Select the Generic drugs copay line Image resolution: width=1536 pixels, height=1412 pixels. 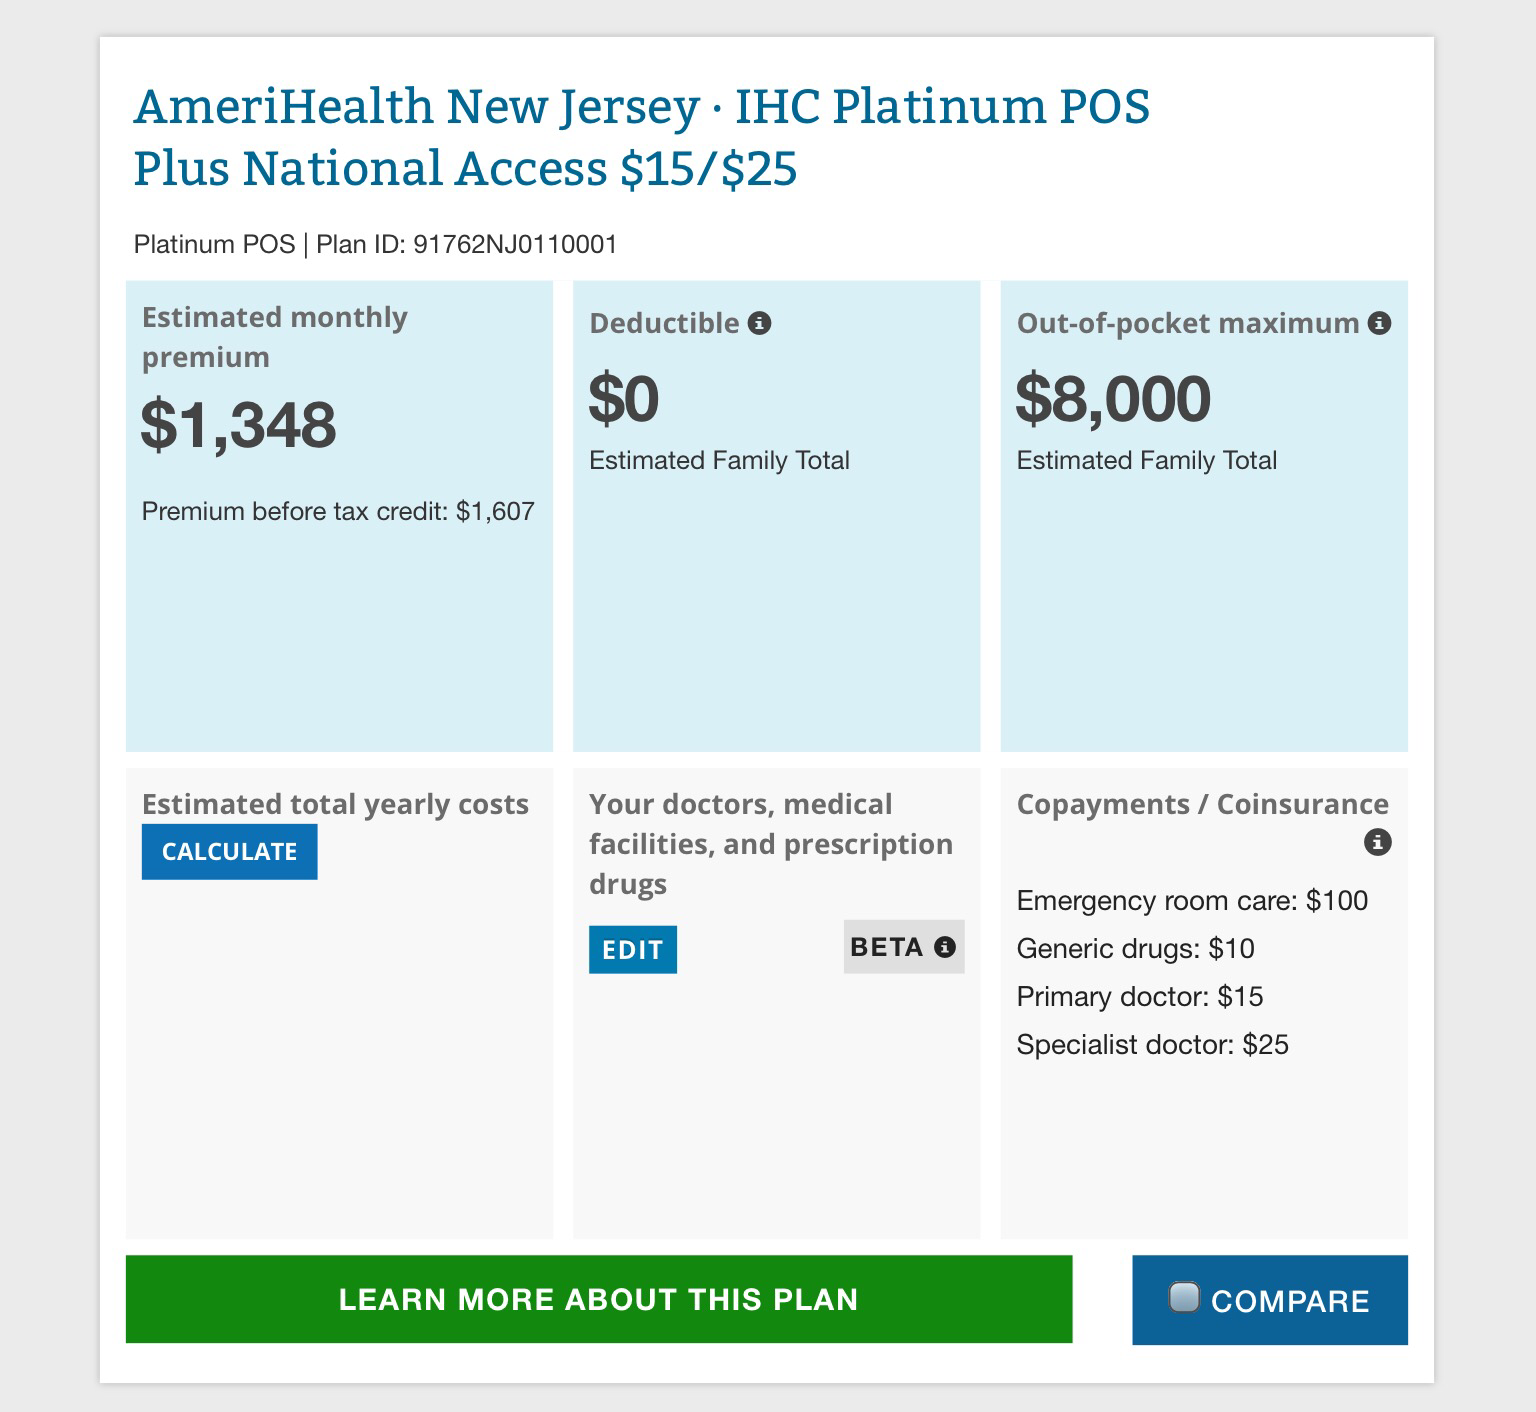click(x=1135, y=948)
